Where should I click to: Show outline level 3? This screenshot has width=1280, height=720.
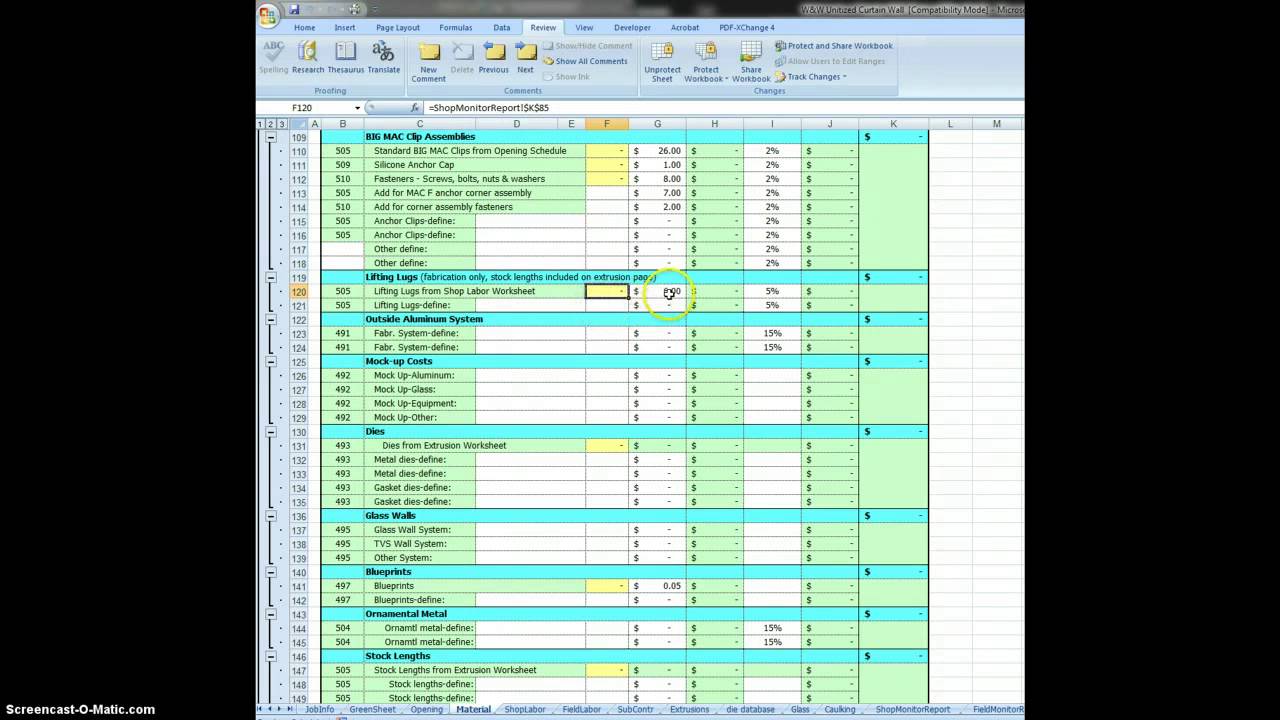pos(282,124)
